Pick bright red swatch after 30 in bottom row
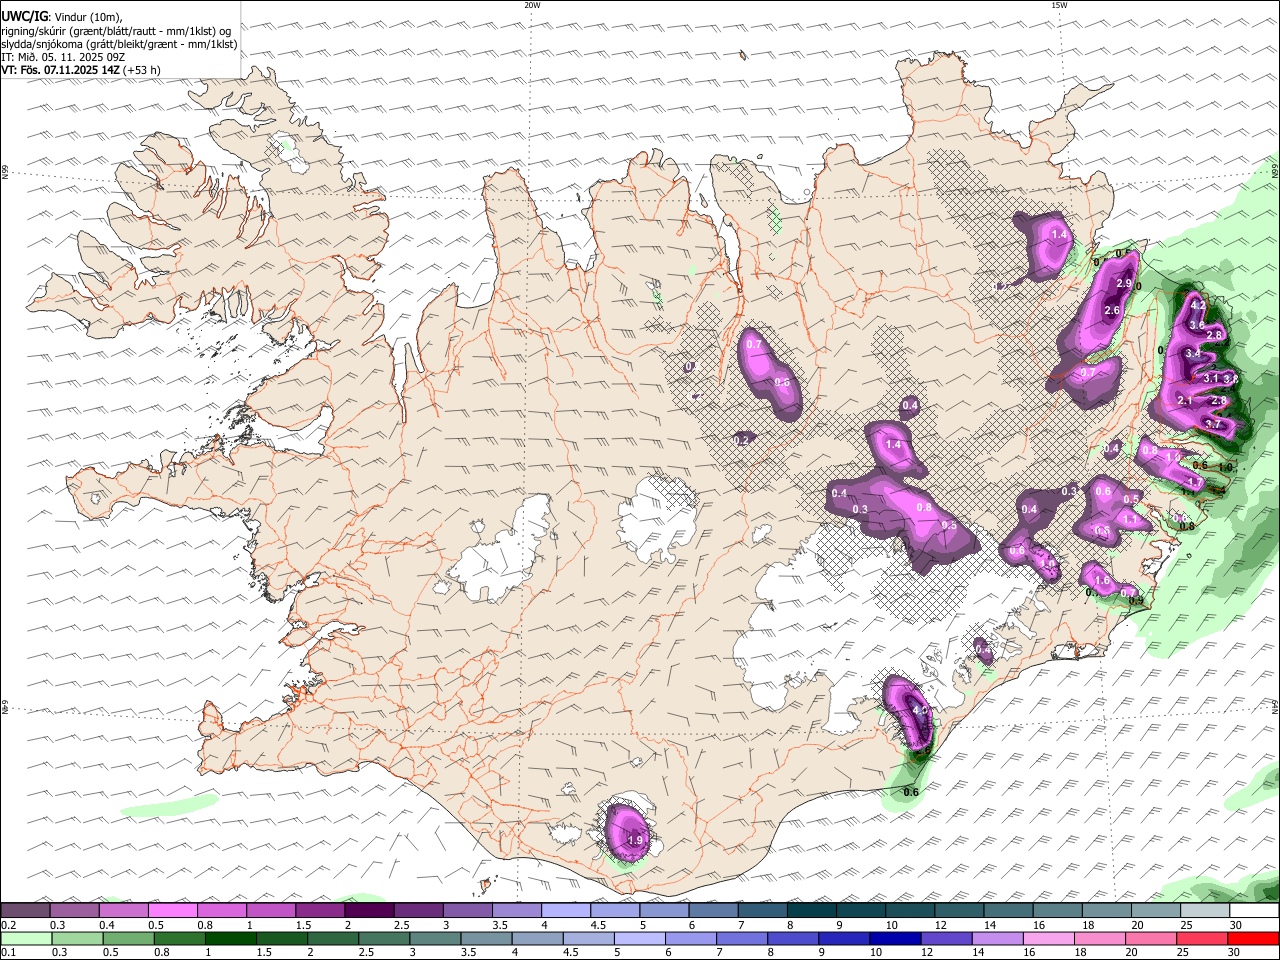The image size is (1280, 960). [1254, 939]
